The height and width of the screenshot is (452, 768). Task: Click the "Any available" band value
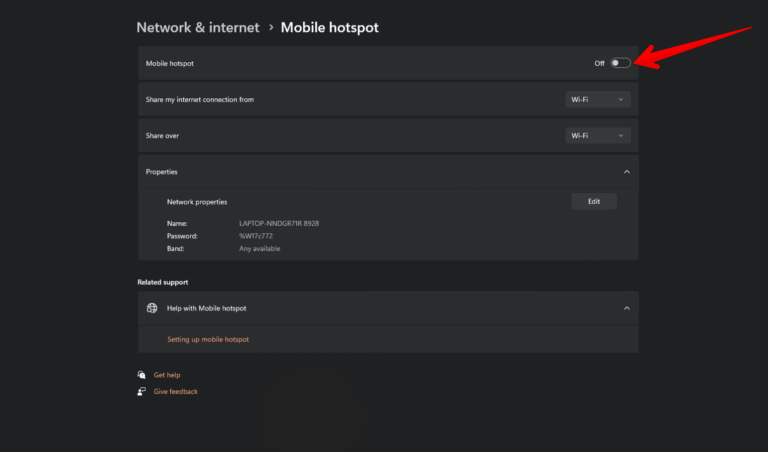point(258,248)
